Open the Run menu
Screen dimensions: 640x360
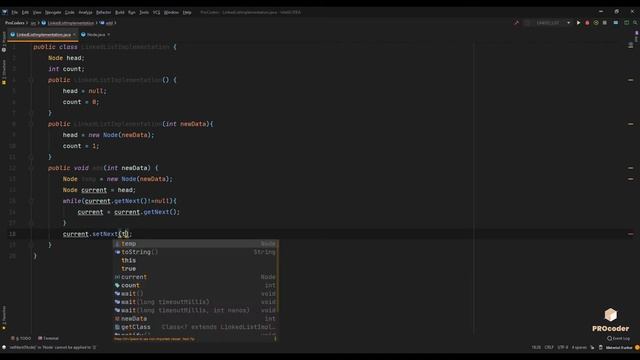click(132, 12)
